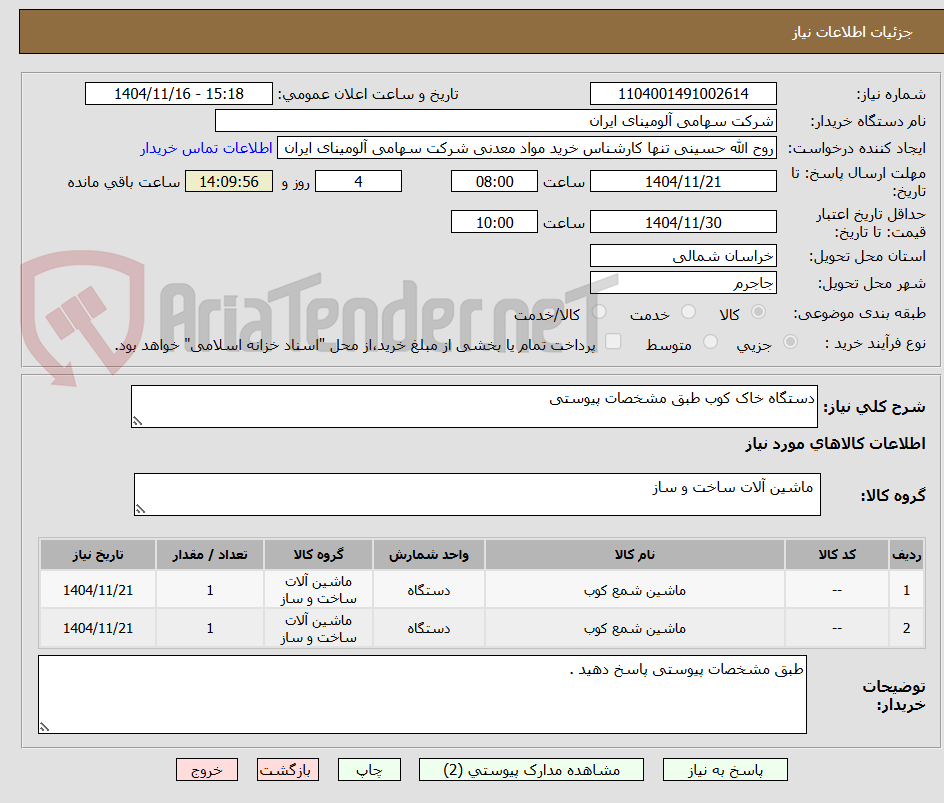Click the 10:00 time field
The image size is (944, 803).
click(x=494, y=222)
